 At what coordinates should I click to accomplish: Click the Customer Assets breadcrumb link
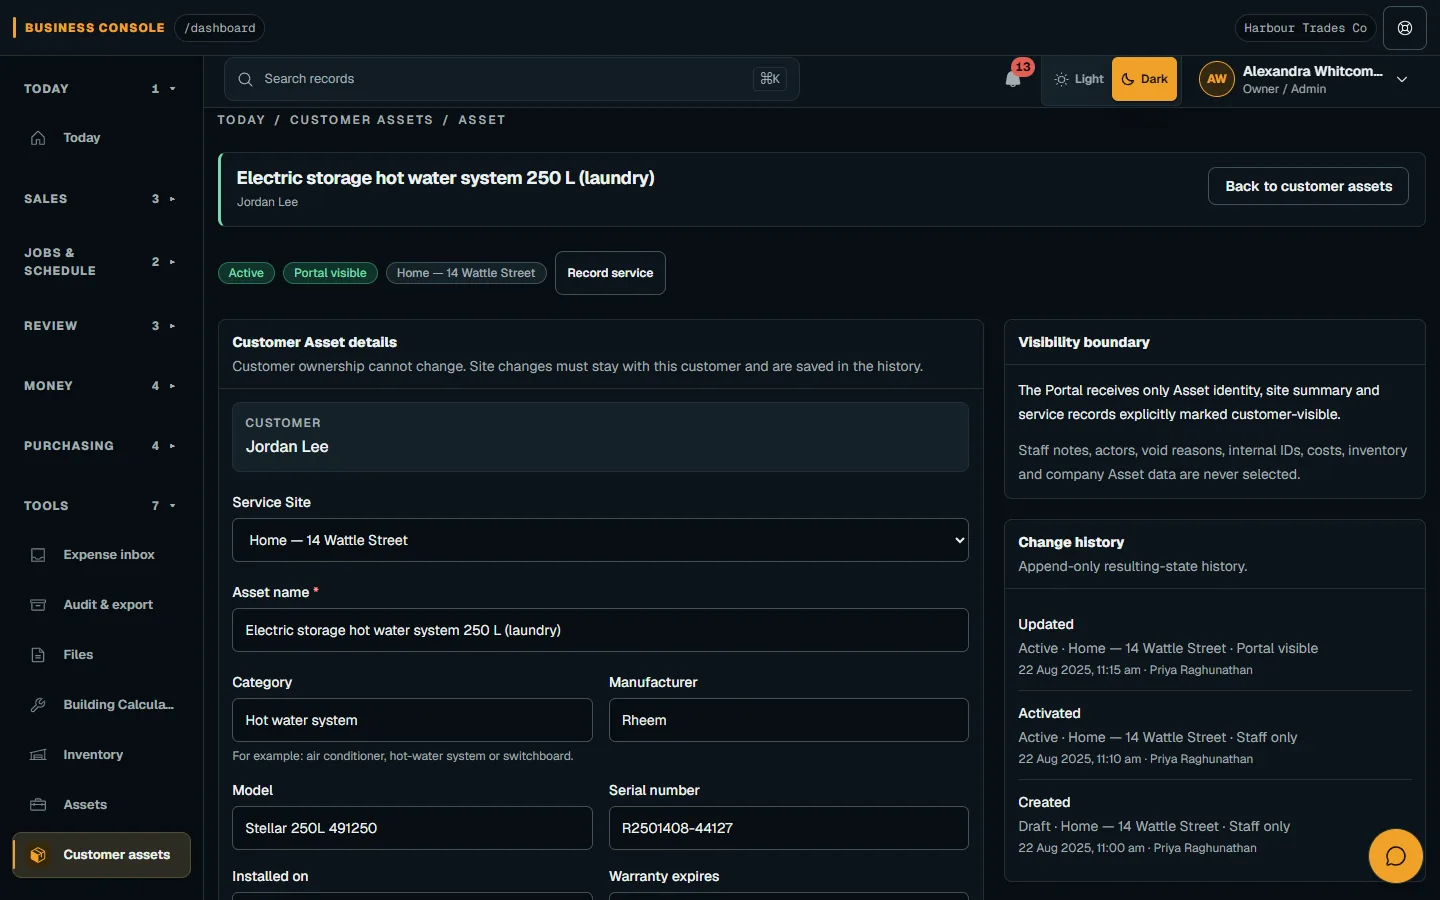click(x=362, y=120)
